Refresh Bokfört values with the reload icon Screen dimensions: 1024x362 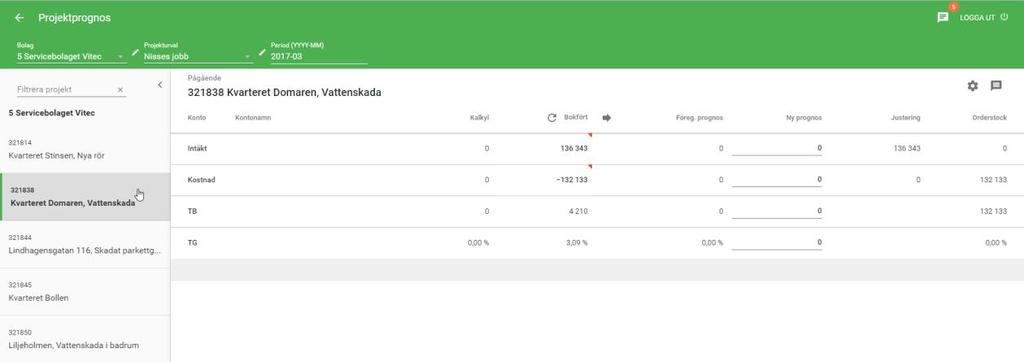click(552, 118)
